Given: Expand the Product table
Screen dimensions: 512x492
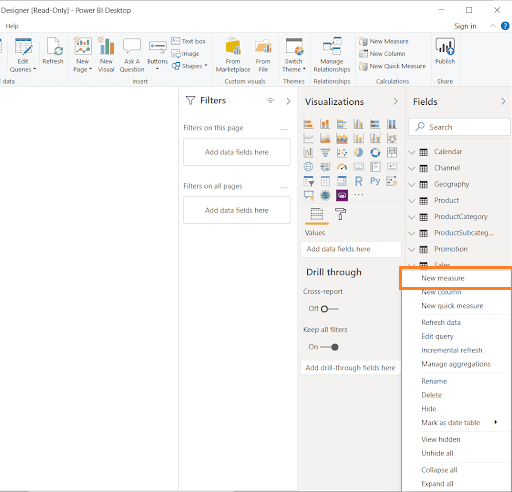Looking at the screenshot, I should [x=412, y=201].
